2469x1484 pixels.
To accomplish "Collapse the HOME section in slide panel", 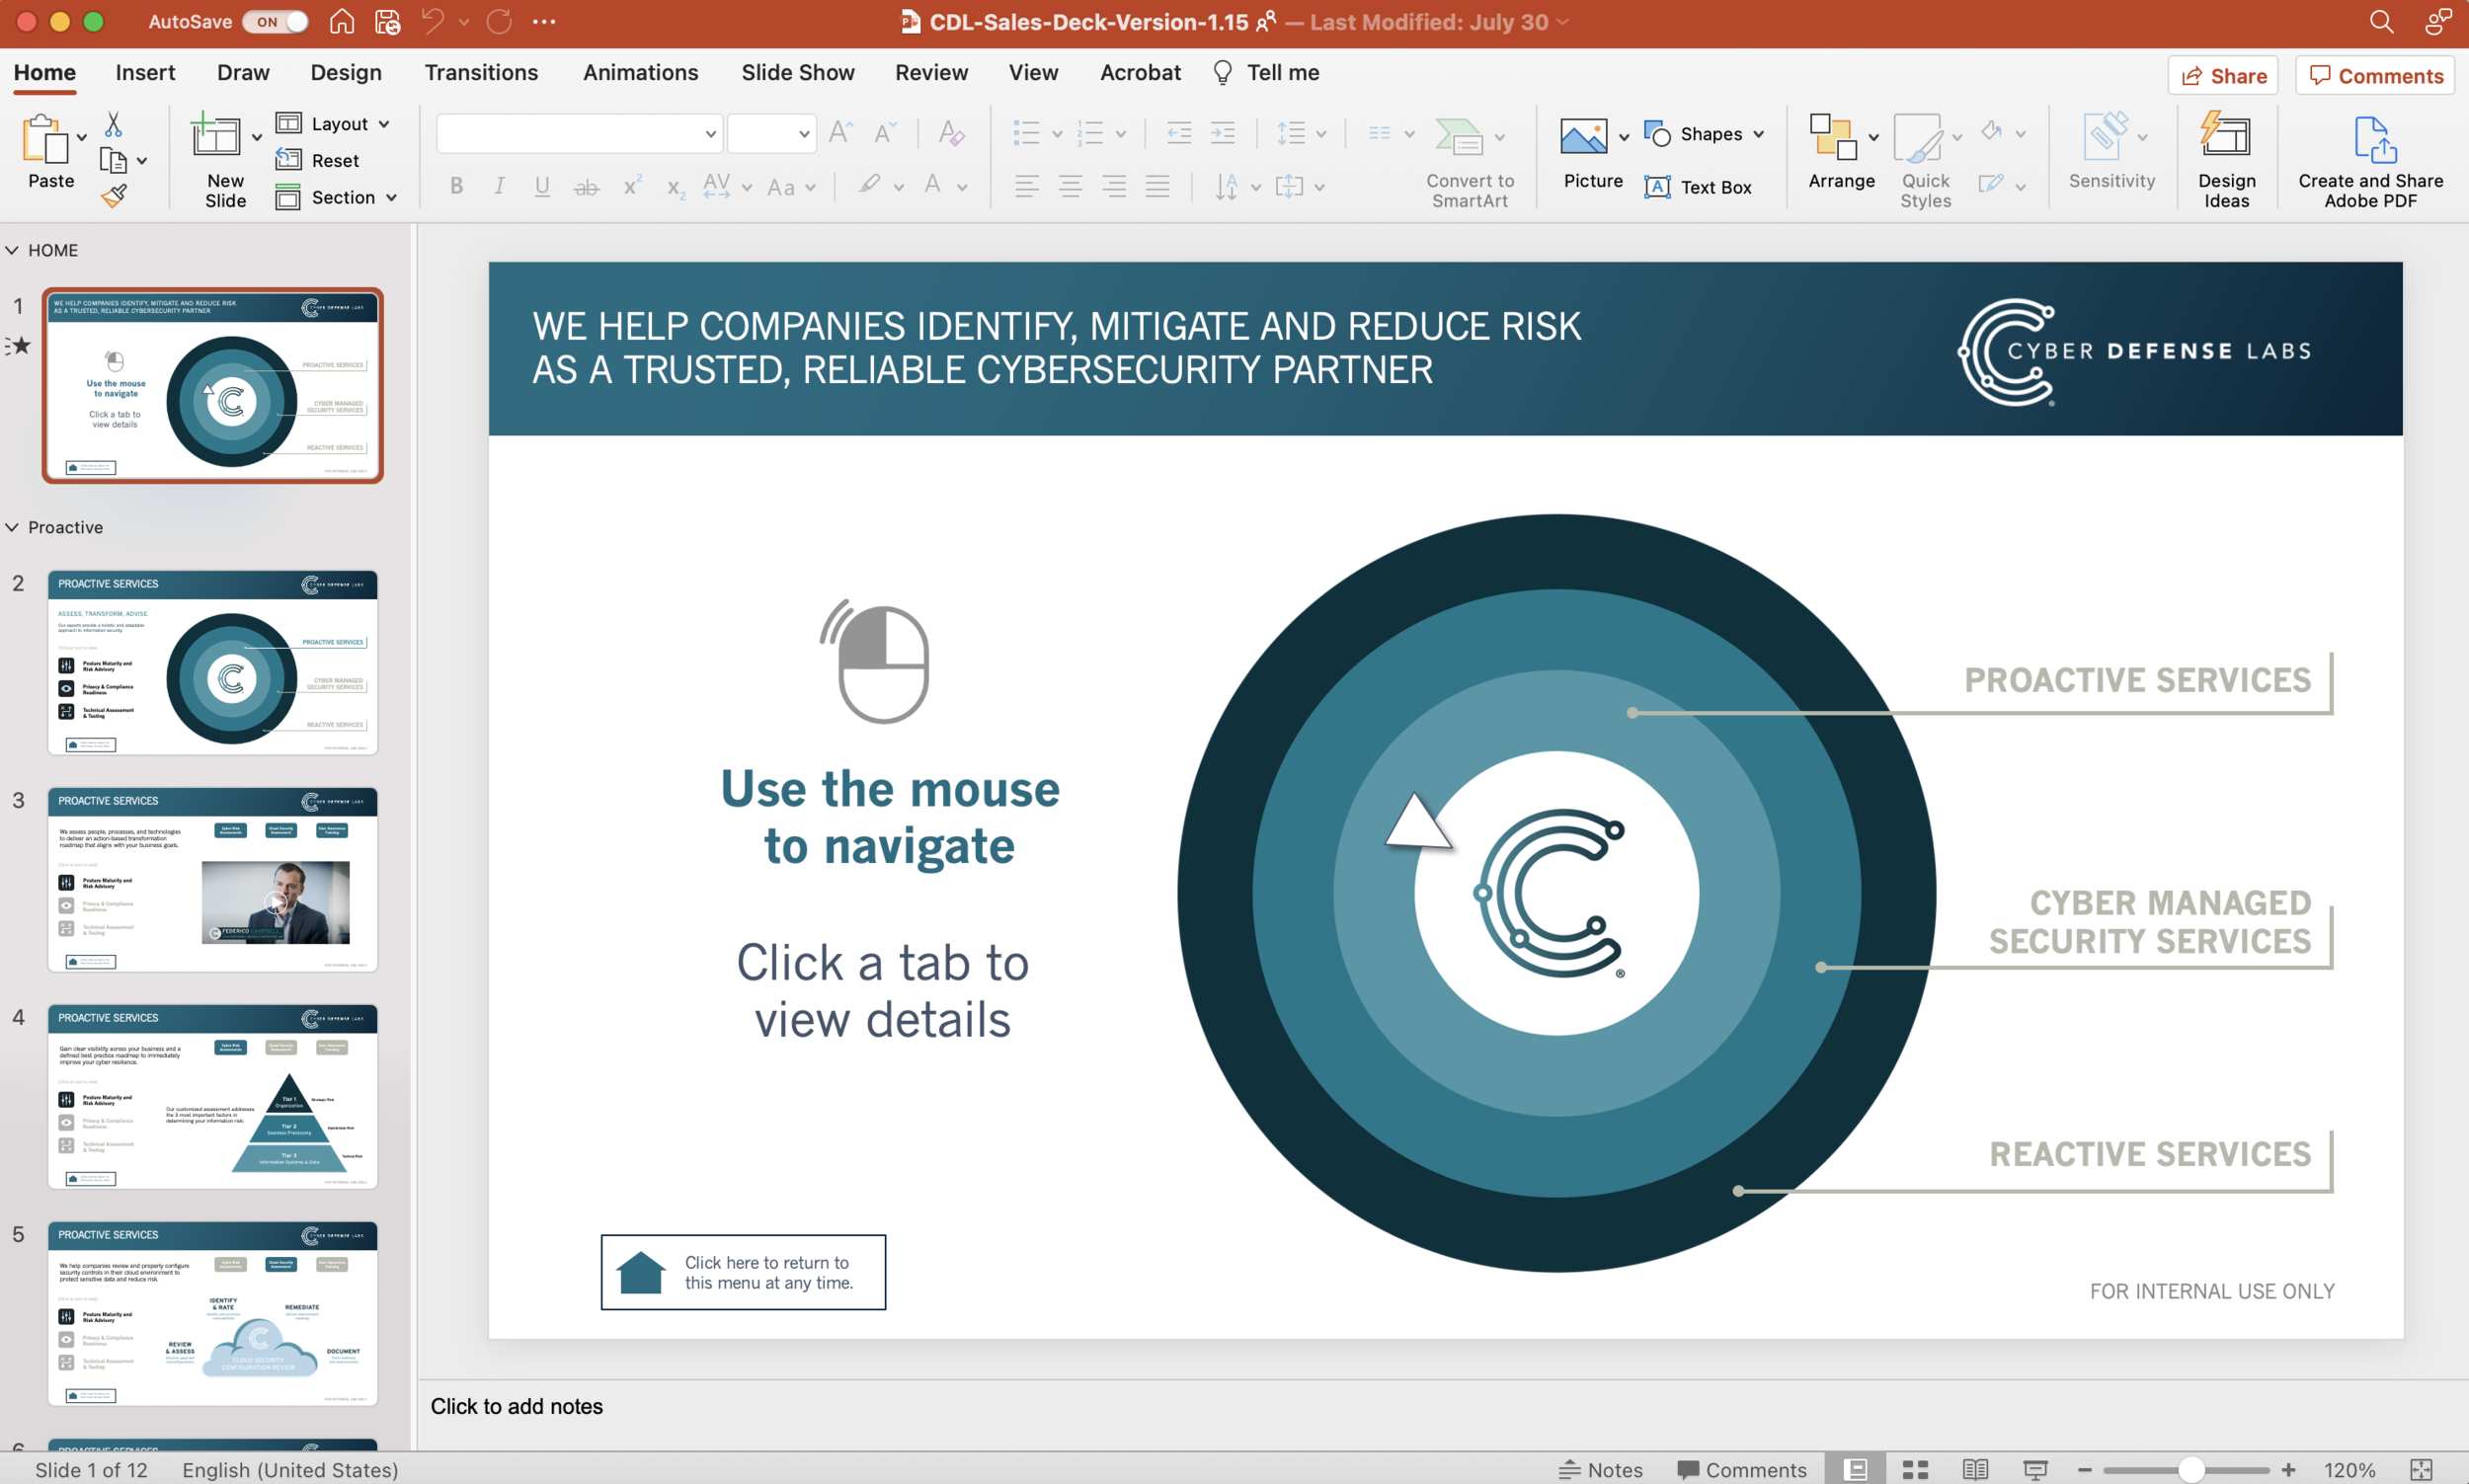I will click(12, 250).
